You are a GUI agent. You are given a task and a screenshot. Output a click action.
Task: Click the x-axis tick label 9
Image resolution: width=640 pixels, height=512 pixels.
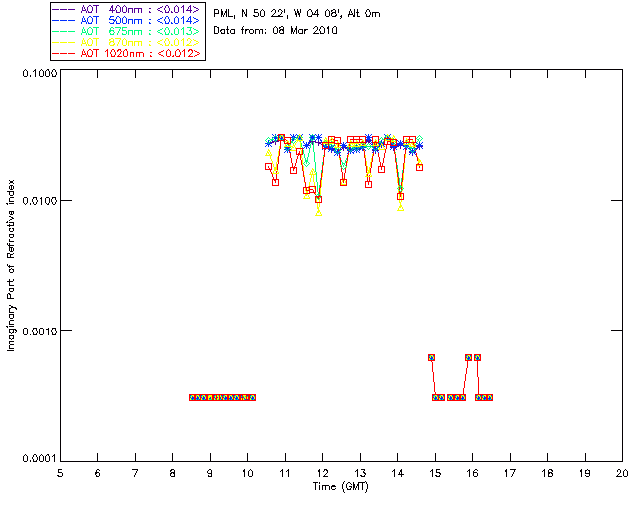tap(210, 473)
